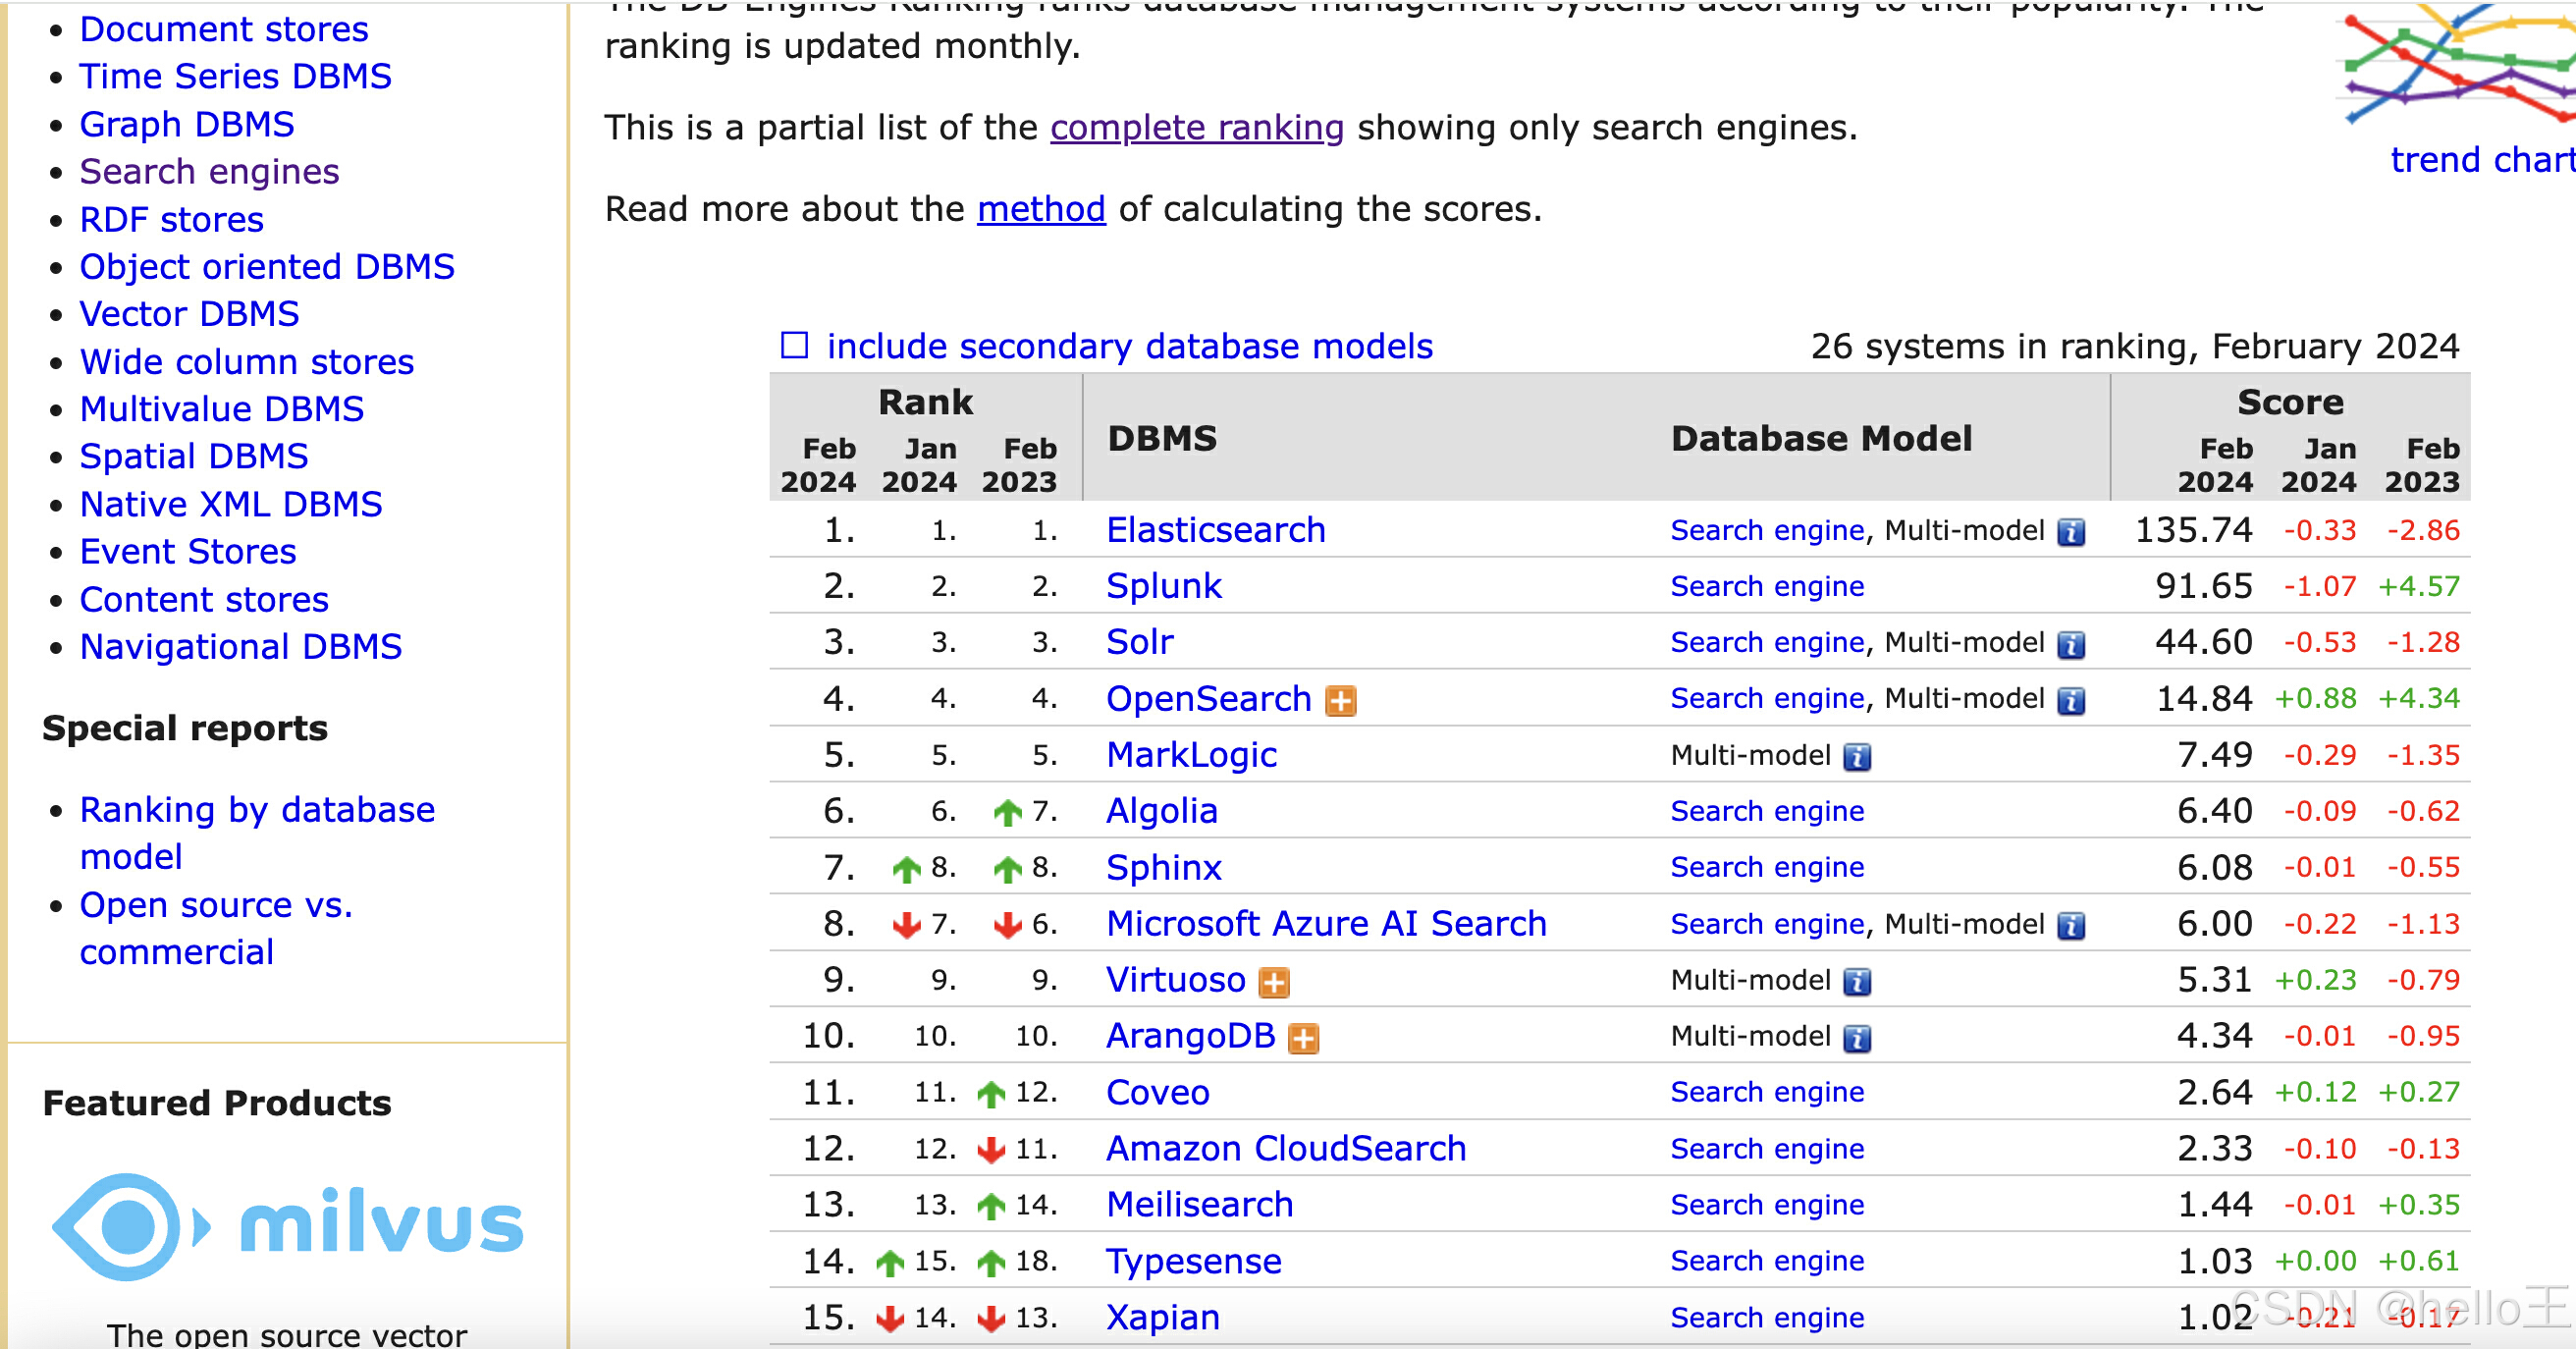Open Graph DBMS category in sidebar

187,124
